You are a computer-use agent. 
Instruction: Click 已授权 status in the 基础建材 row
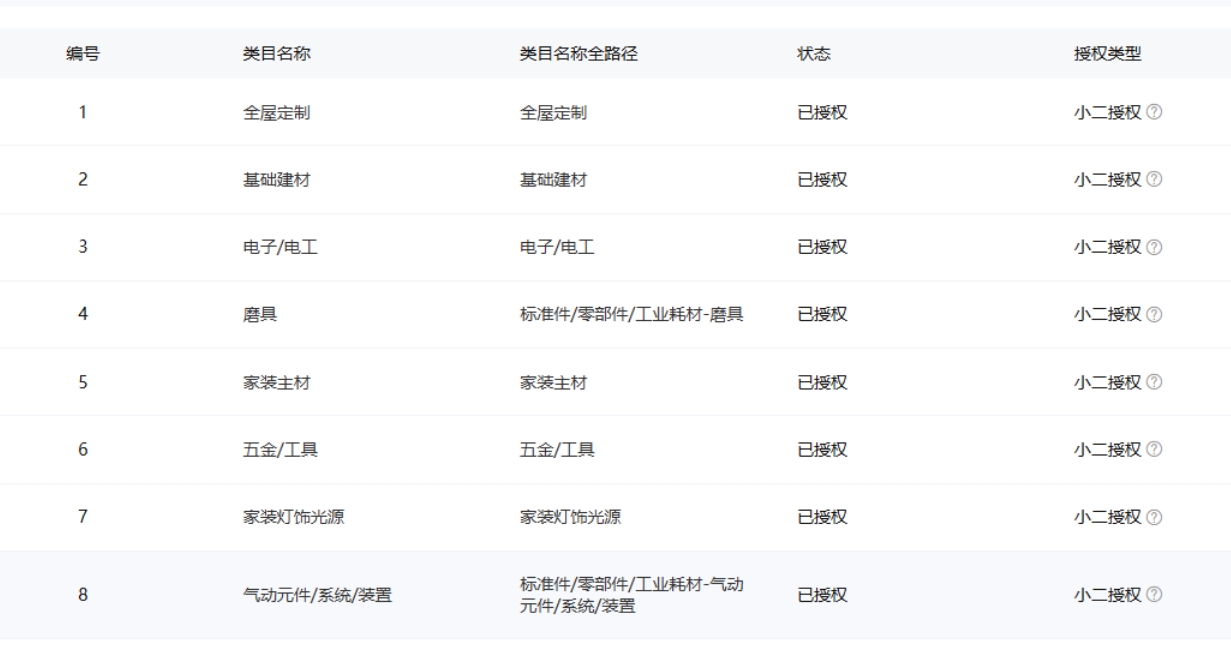pyautogui.click(x=822, y=180)
